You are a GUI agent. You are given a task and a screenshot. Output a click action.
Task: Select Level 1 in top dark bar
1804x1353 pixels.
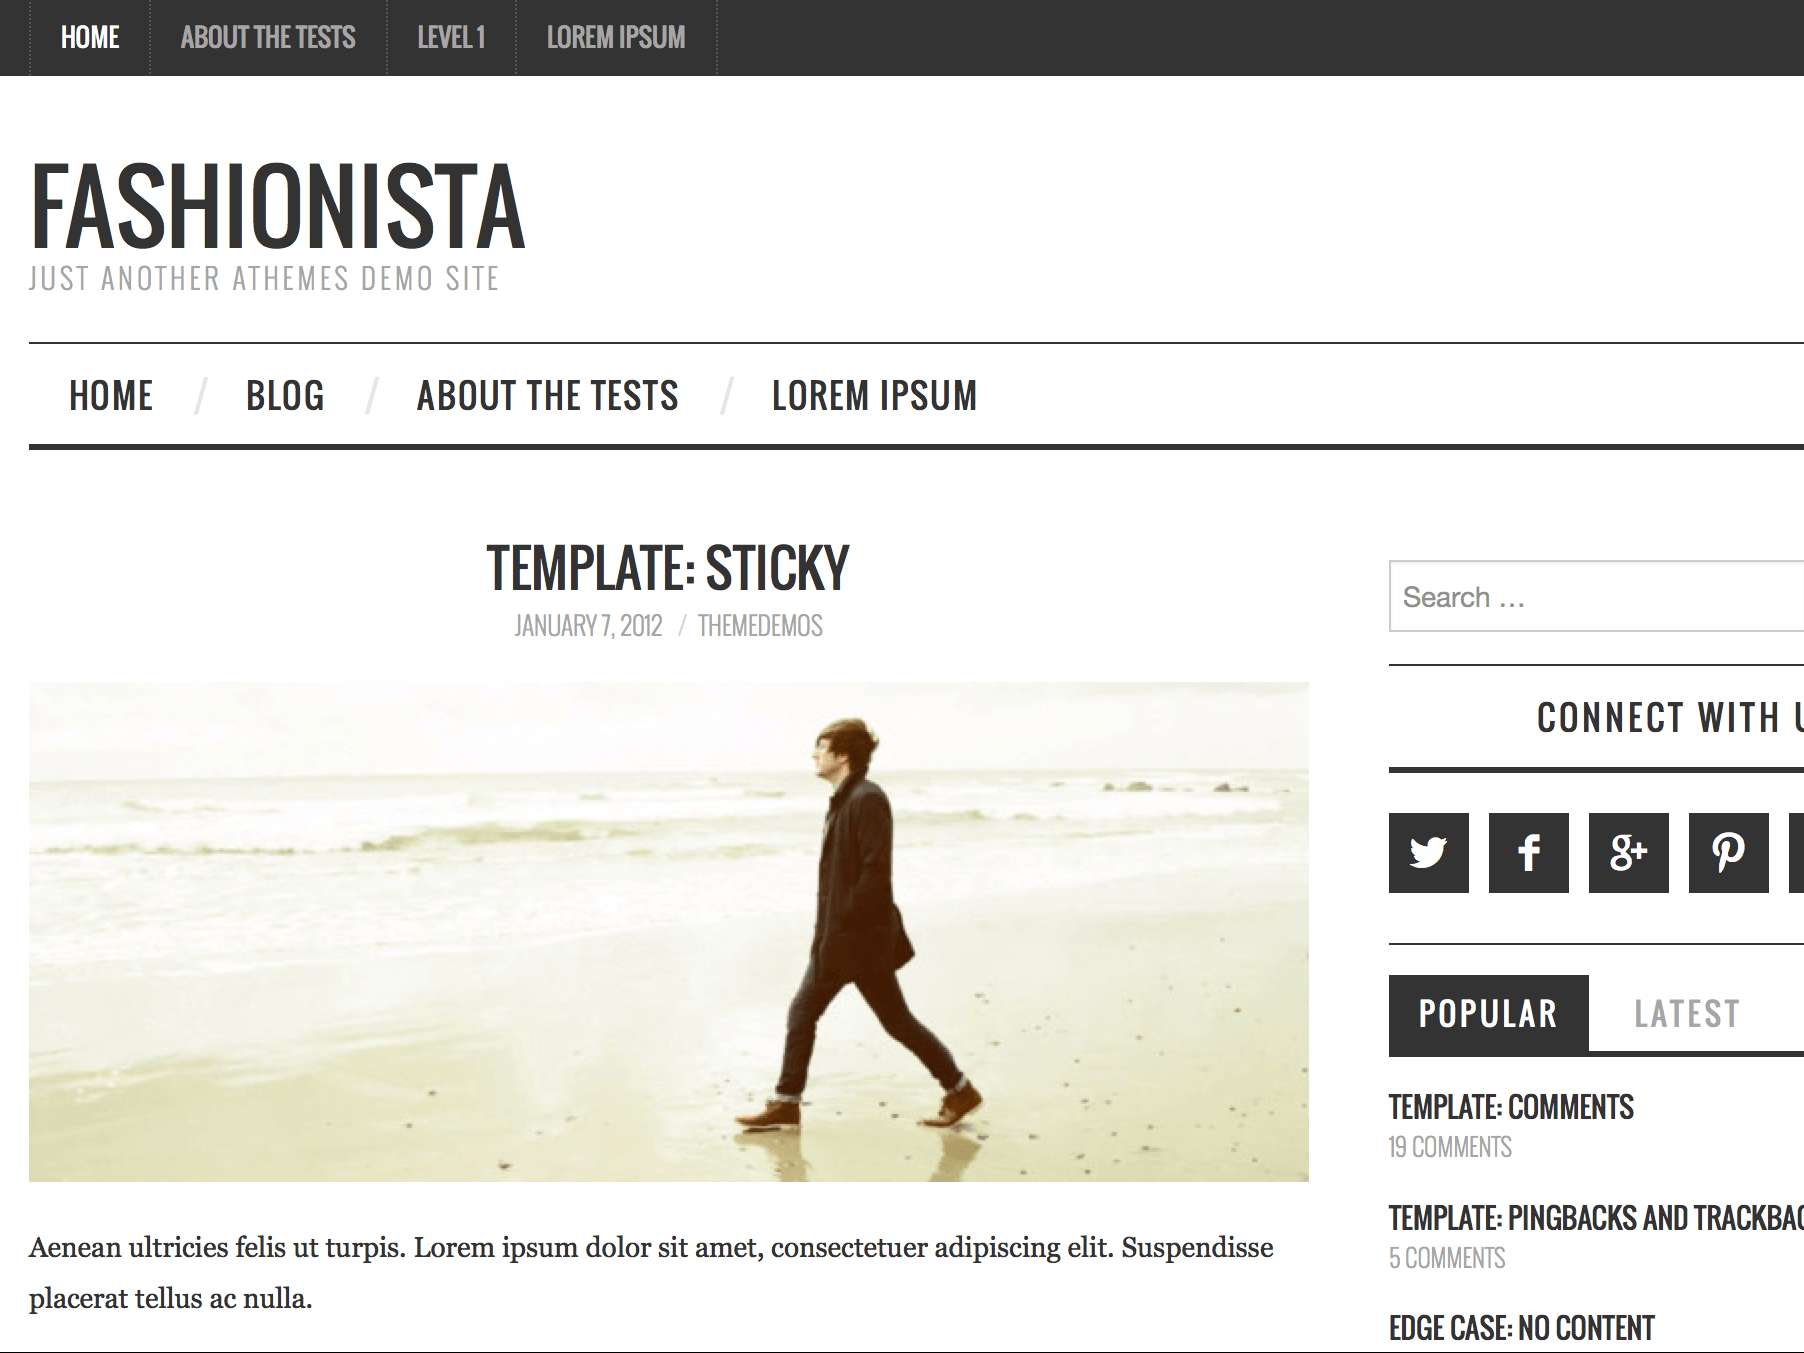point(451,38)
